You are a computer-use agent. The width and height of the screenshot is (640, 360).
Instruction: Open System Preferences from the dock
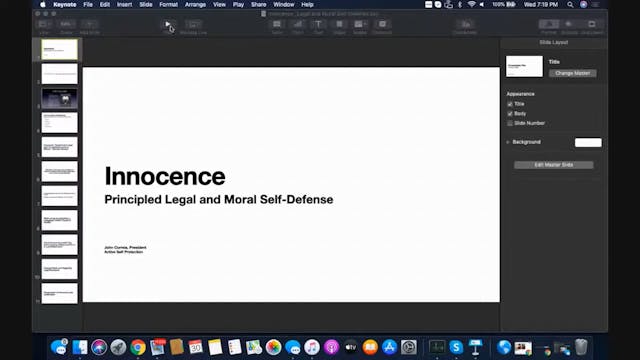[409, 347]
